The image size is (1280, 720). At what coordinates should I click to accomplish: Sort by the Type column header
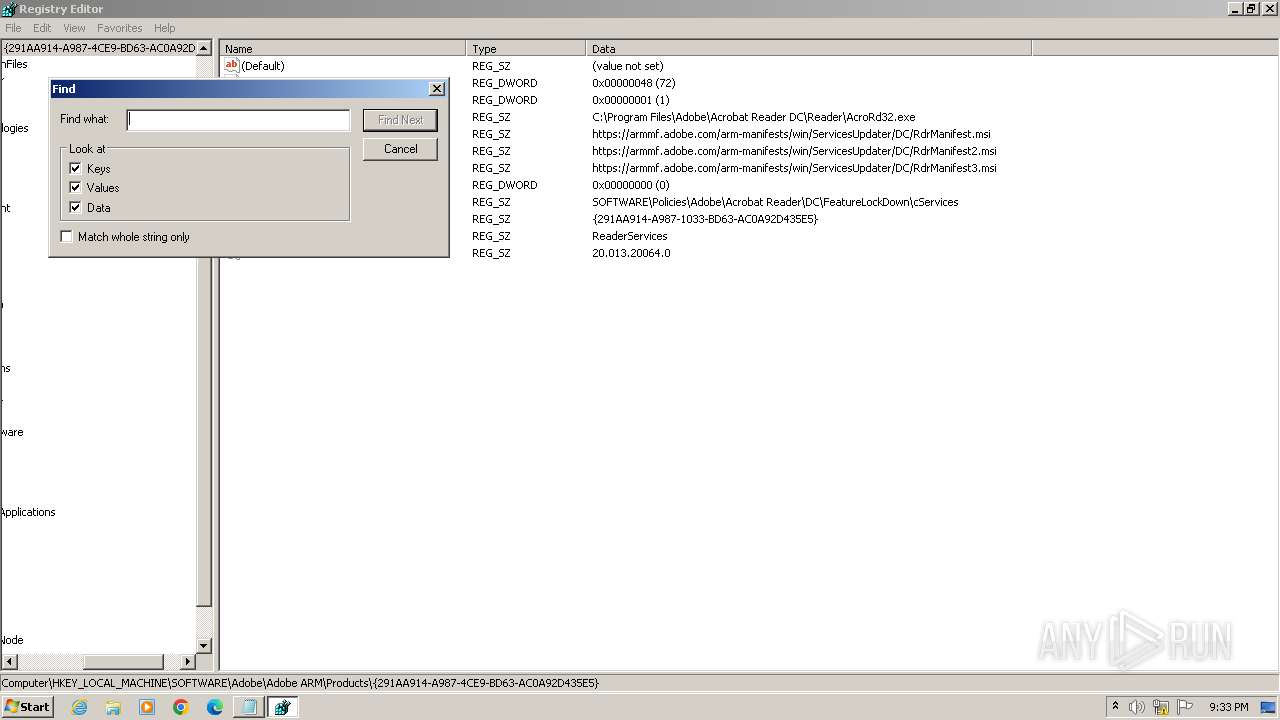[x=526, y=48]
